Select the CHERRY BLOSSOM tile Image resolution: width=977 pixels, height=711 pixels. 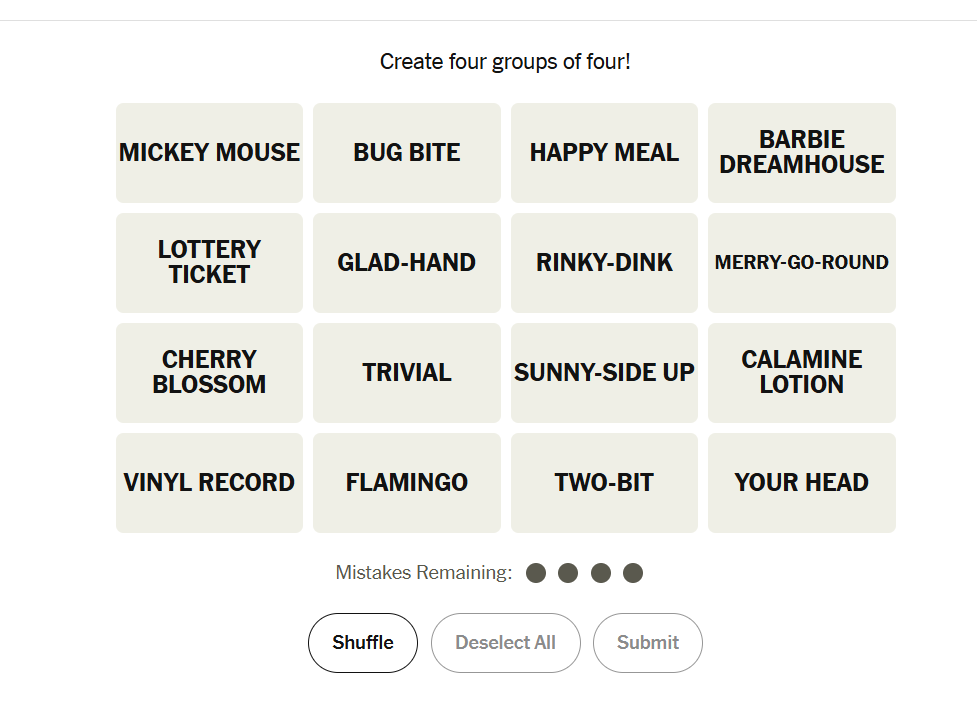tap(209, 373)
